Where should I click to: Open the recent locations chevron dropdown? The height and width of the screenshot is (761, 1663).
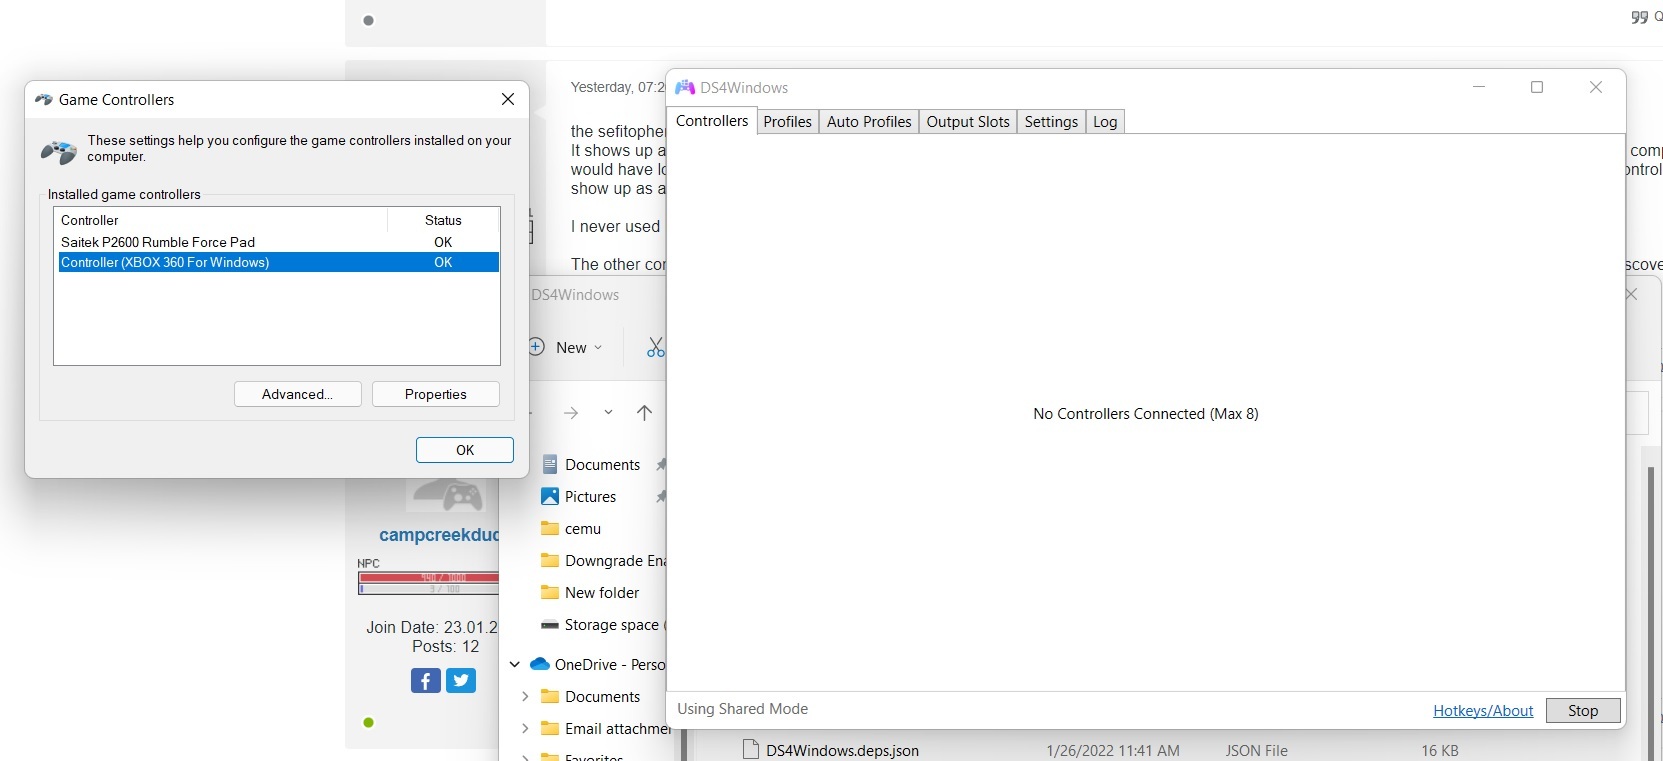[x=608, y=413]
